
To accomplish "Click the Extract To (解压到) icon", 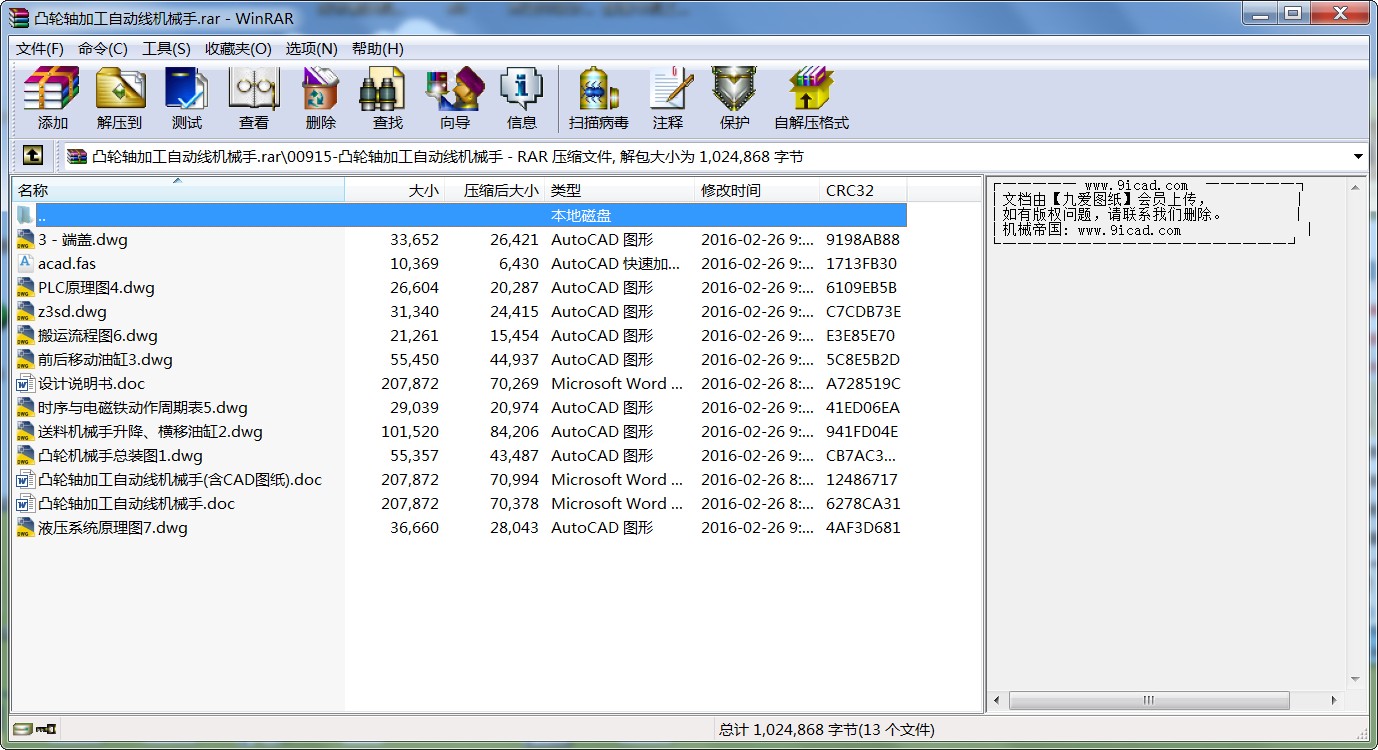I will pyautogui.click(x=119, y=98).
